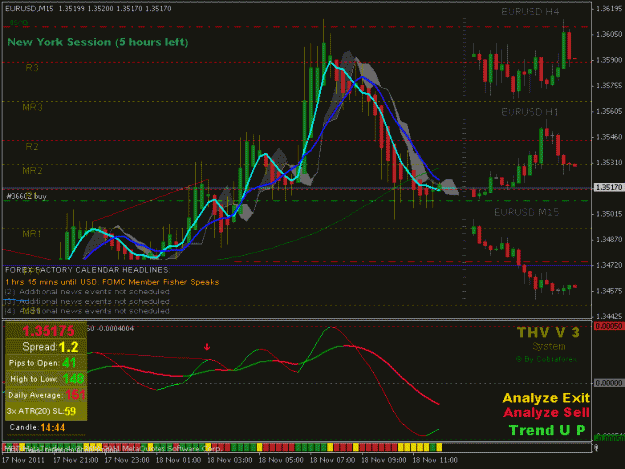The height and width of the screenshot is (469, 625).
Task: Click the 1.35310 price axis value
Action: coord(609,163)
